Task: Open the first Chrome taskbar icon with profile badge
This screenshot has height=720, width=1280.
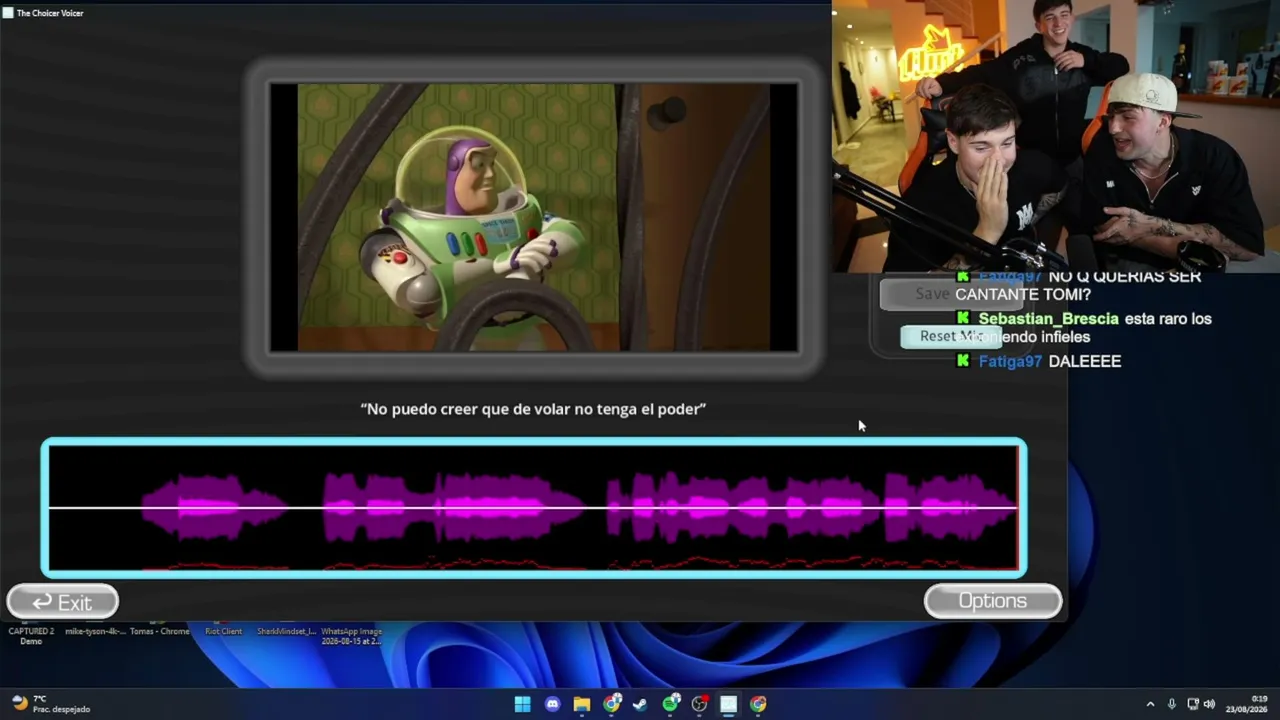Action: [611, 704]
